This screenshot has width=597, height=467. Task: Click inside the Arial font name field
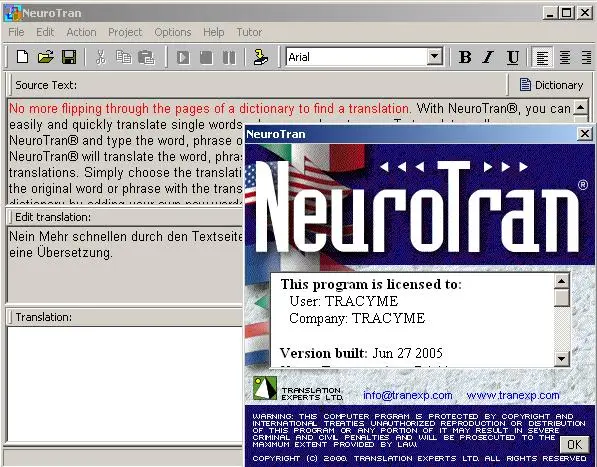tap(357, 57)
